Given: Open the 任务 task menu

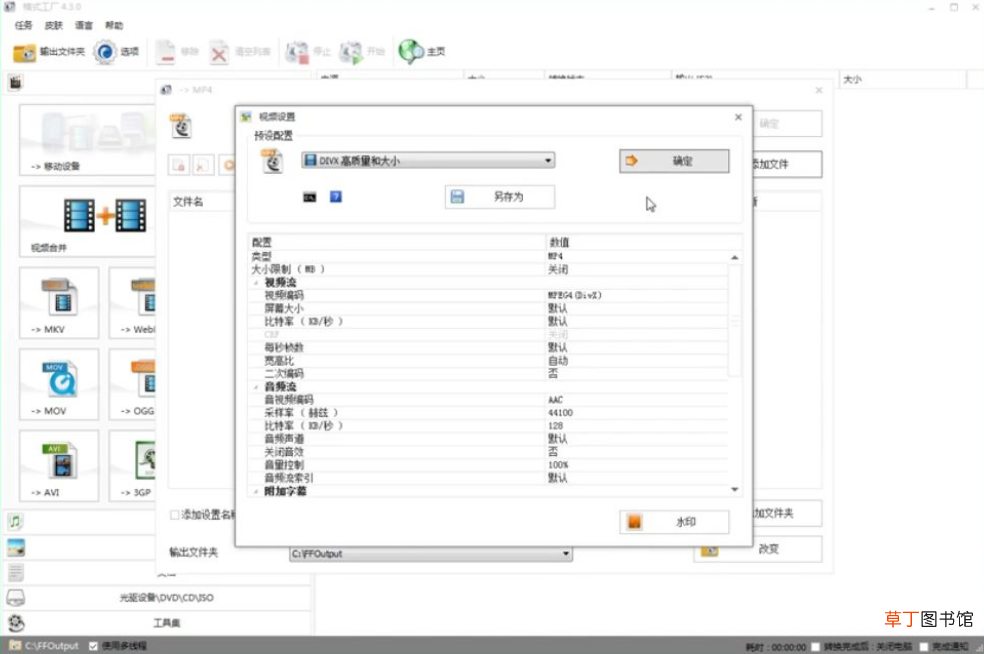Looking at the screenshot, I should (x=24, y=25).
